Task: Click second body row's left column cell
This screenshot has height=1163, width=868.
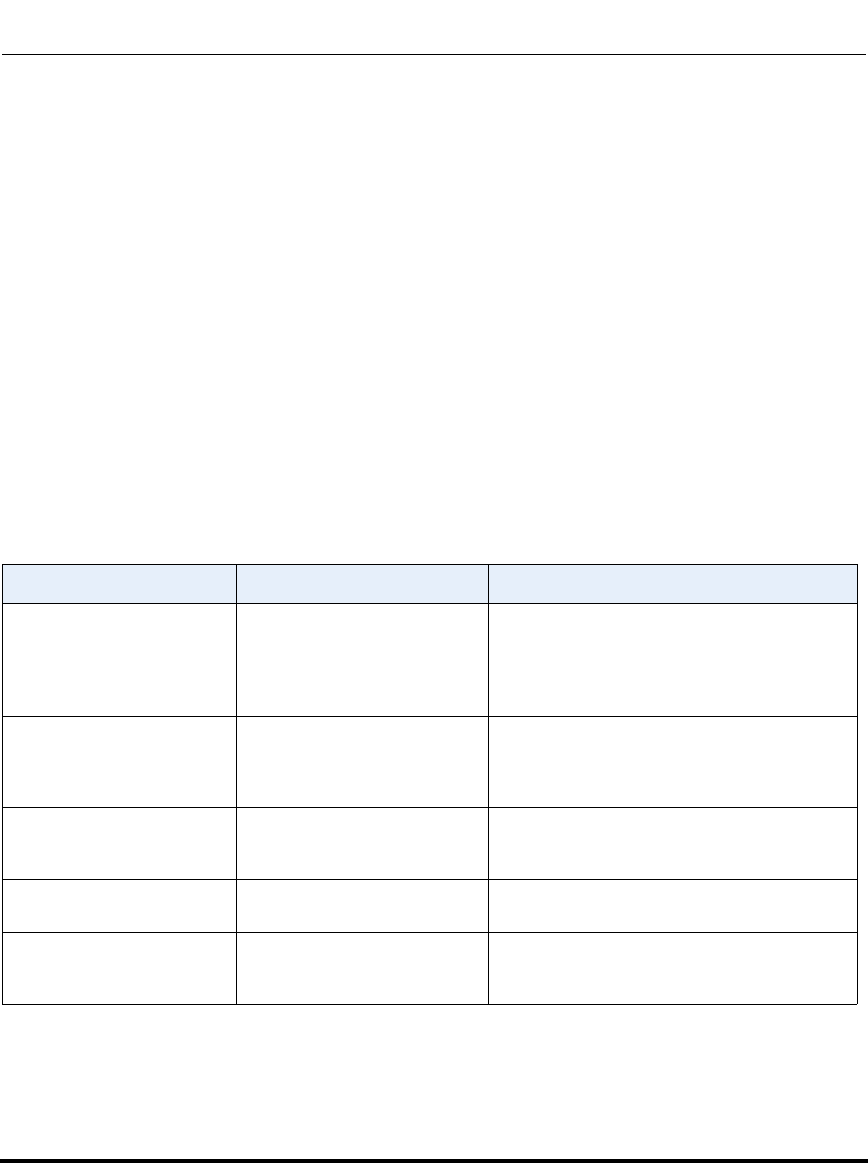Action: coord(119,761)
